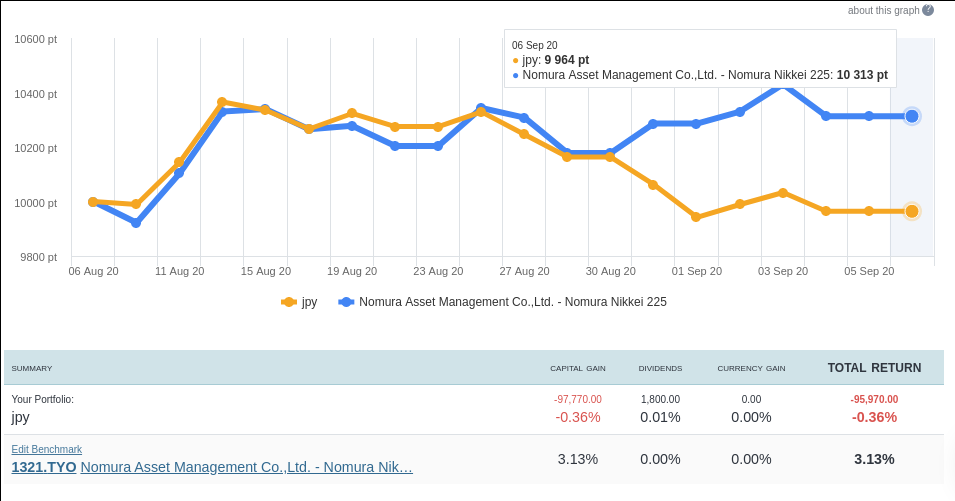Screen dimensions: 955x501
Task: Open the 1321.TYO ticker link
Action: point(44,467)
